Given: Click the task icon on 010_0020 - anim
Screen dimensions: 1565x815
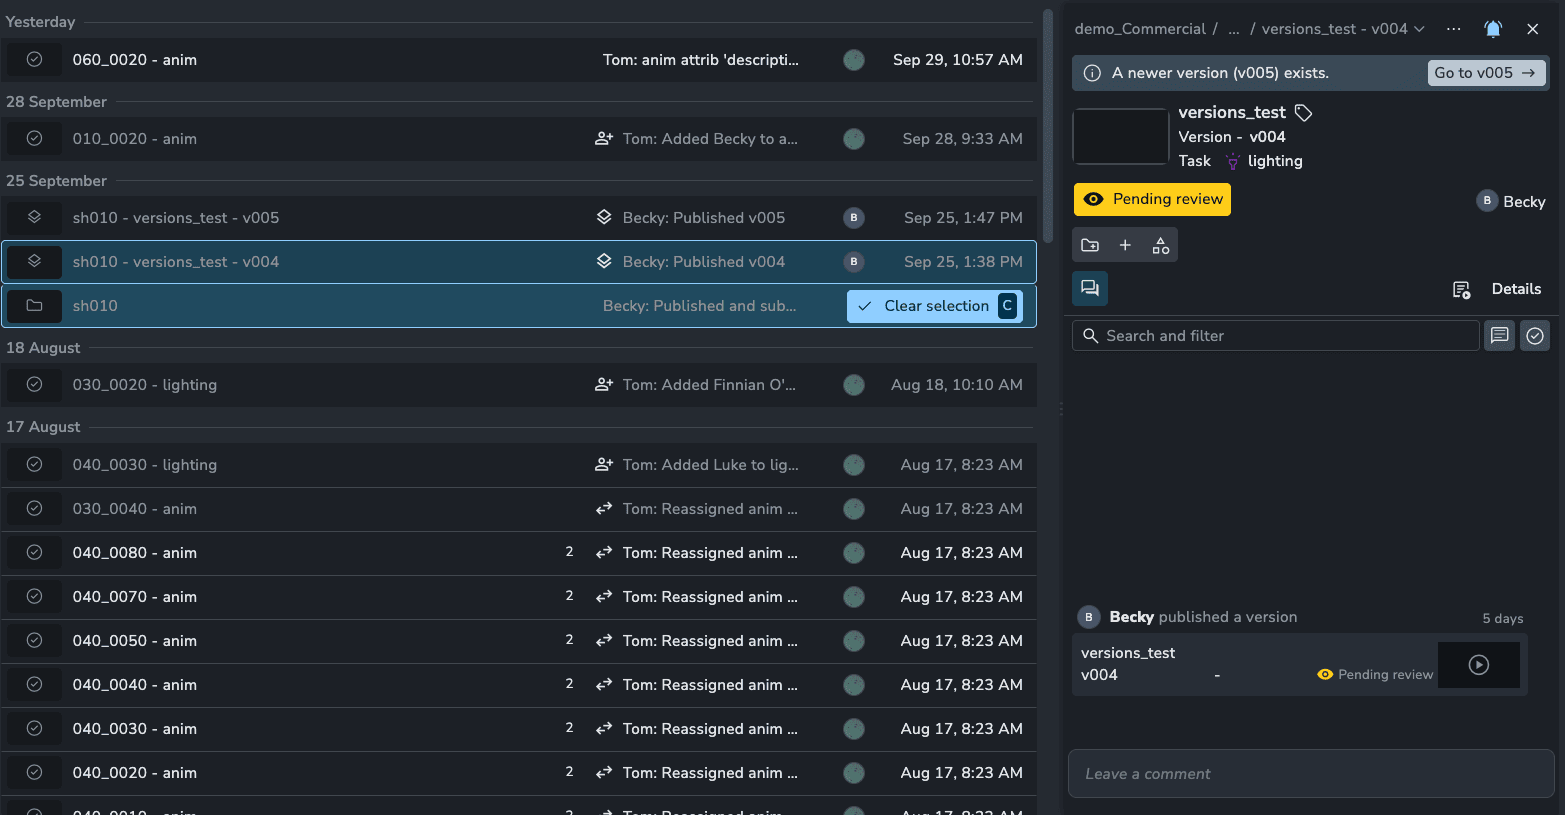Looking at the screenshot, I should coord(34,139).
